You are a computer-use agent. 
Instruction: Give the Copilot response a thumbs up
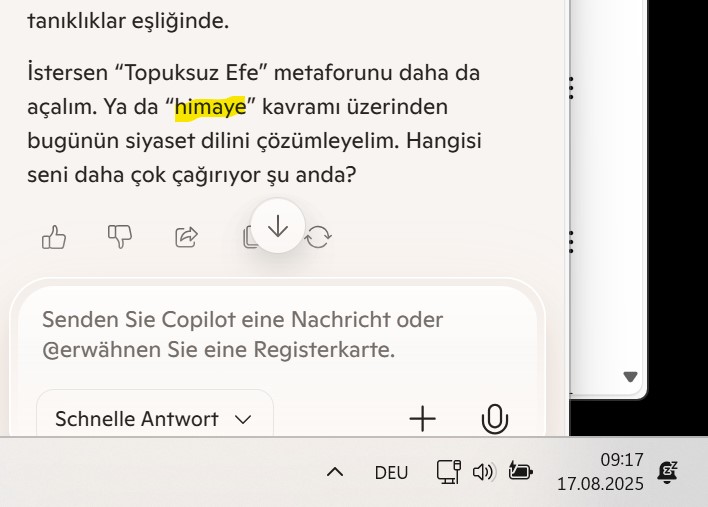pyautogui.click(x=54, y=237)
